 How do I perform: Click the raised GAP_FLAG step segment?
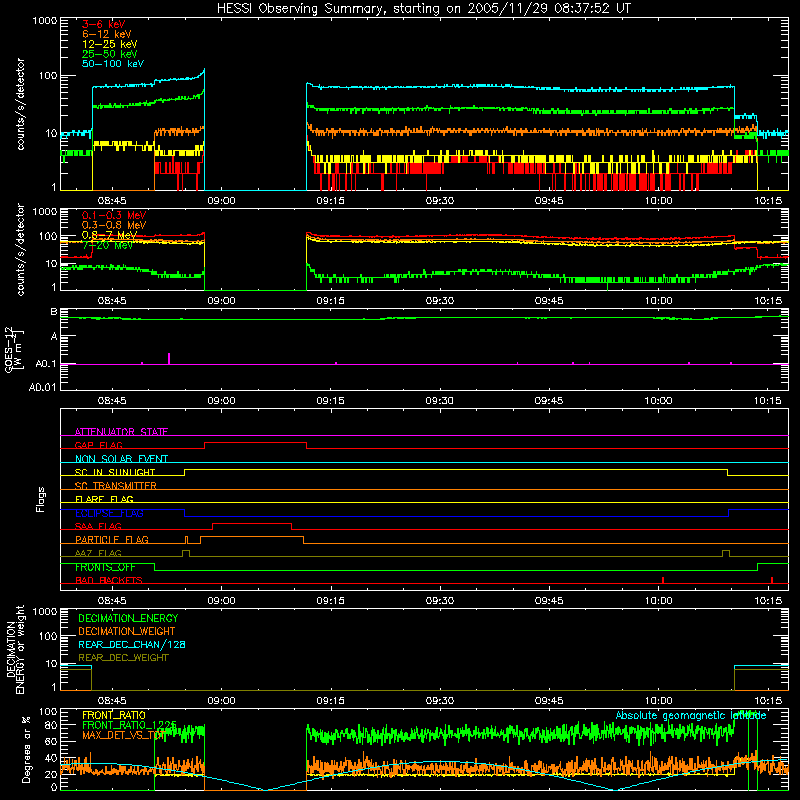pyautogui.click(x=256, y=443)
